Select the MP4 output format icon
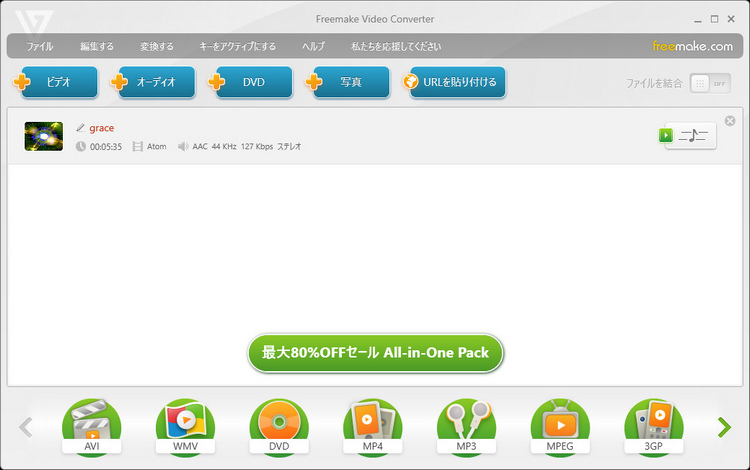 tap(373, 427)
